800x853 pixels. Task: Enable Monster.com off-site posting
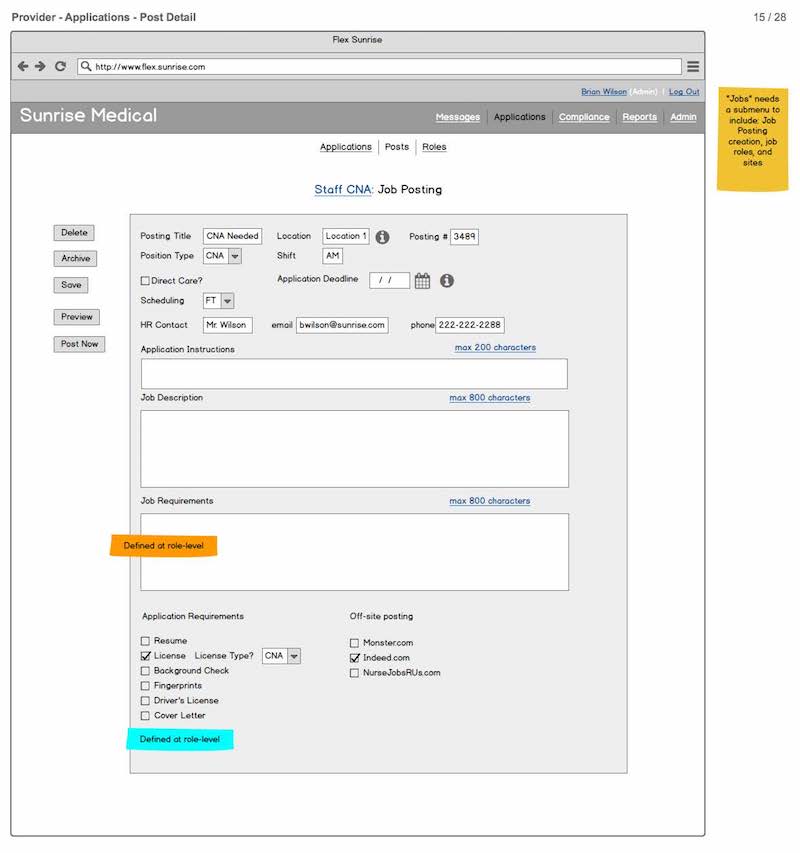354,643
